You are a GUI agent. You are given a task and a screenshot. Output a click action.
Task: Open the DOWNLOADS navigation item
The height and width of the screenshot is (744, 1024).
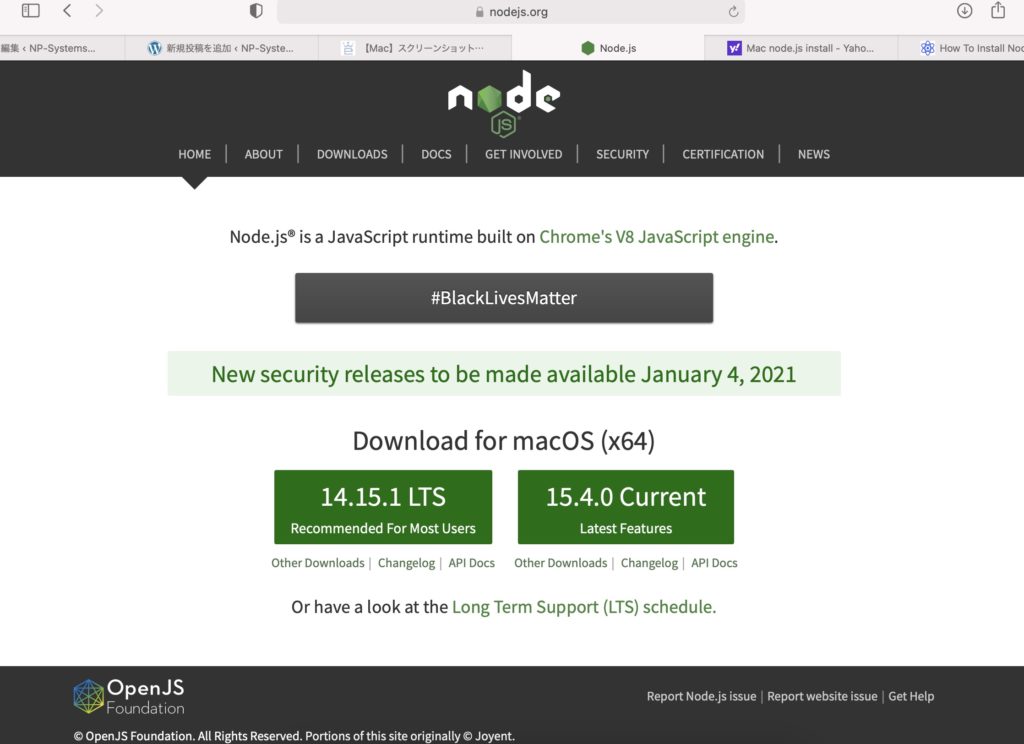click(352, 154)
